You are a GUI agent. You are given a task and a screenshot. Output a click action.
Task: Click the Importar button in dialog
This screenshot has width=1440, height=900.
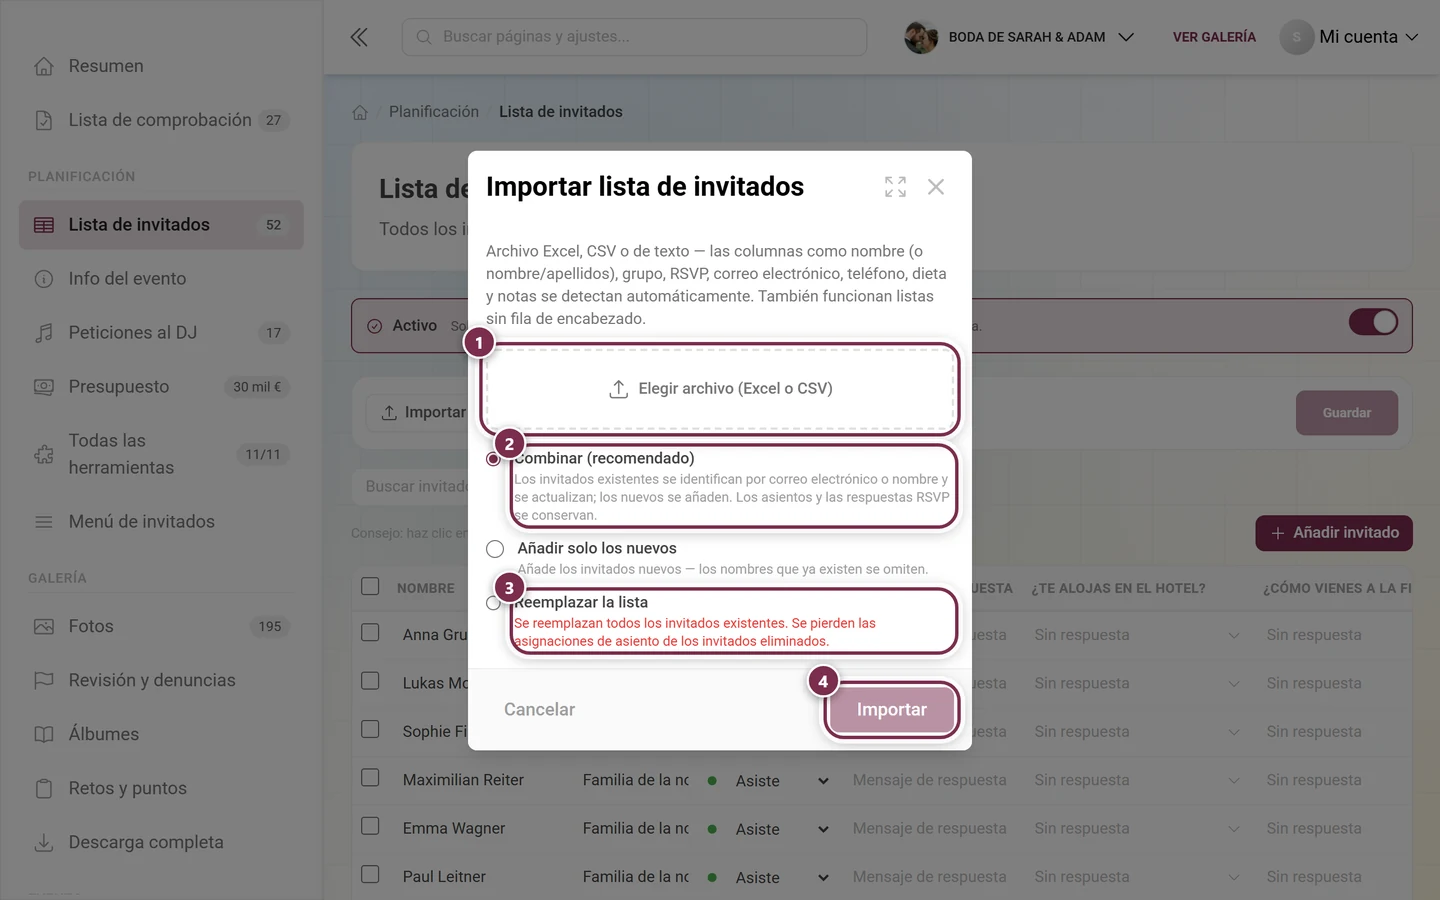(891, 710)
